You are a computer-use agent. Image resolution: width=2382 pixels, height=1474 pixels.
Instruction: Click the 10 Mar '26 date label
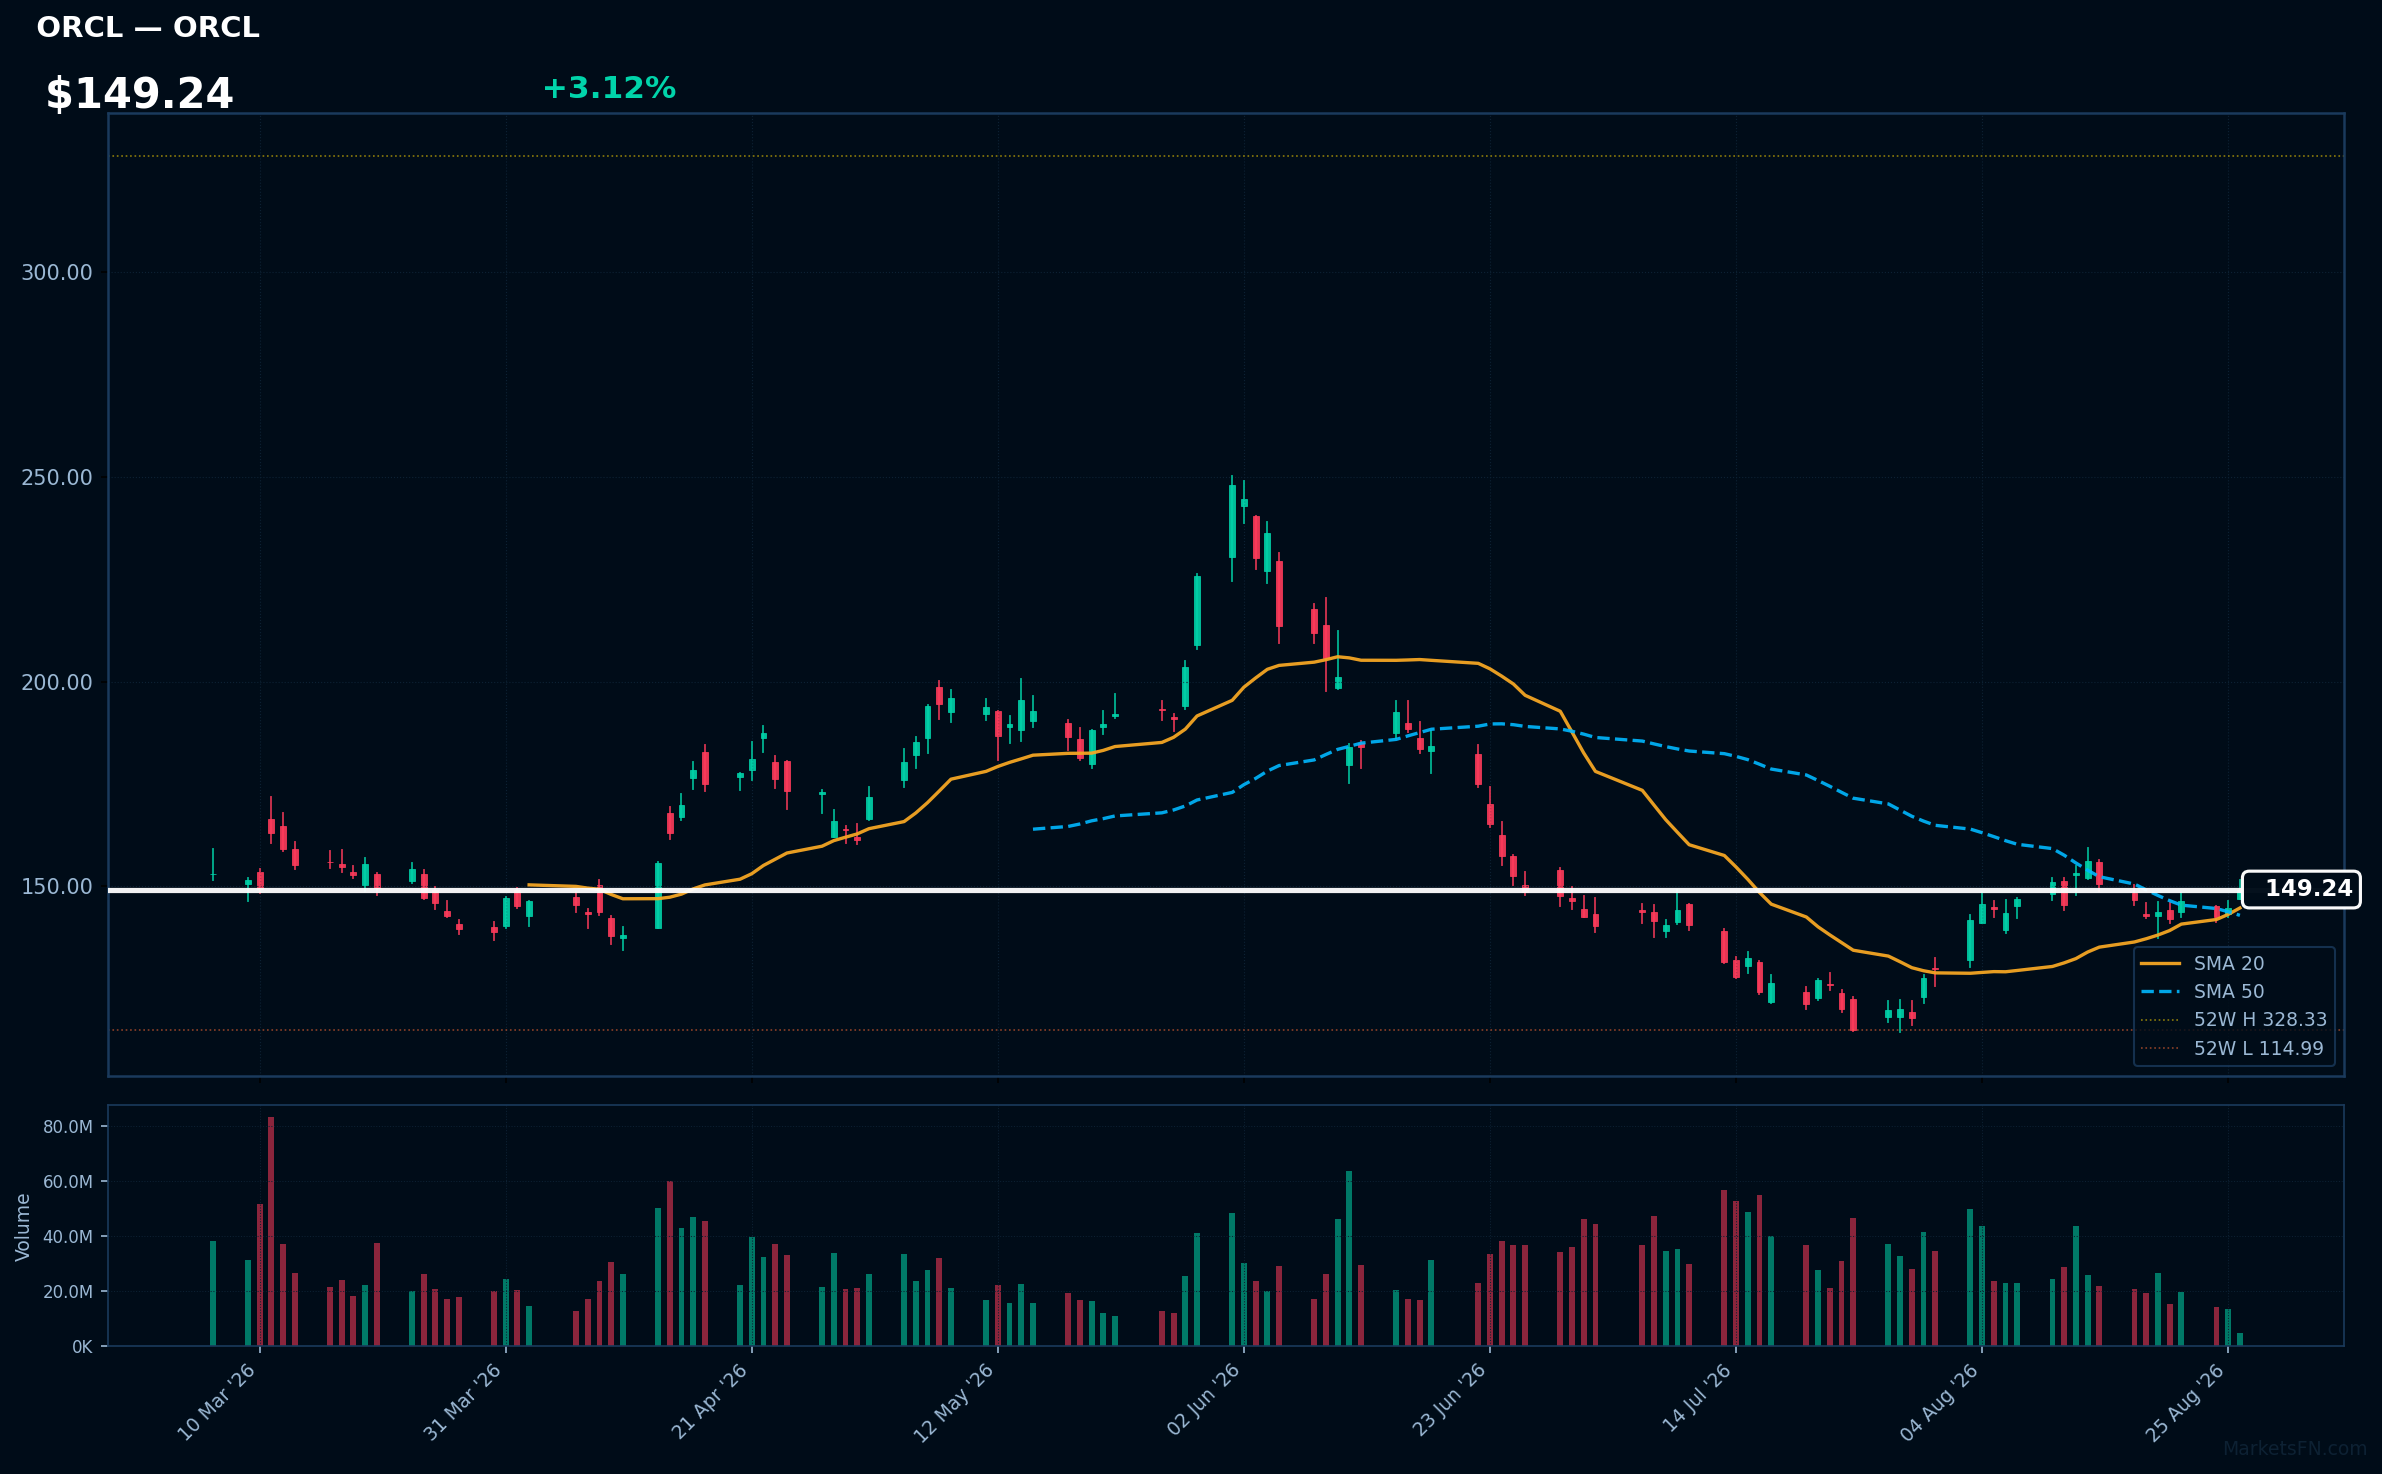pyautogui.click(x=217, y=1402)
